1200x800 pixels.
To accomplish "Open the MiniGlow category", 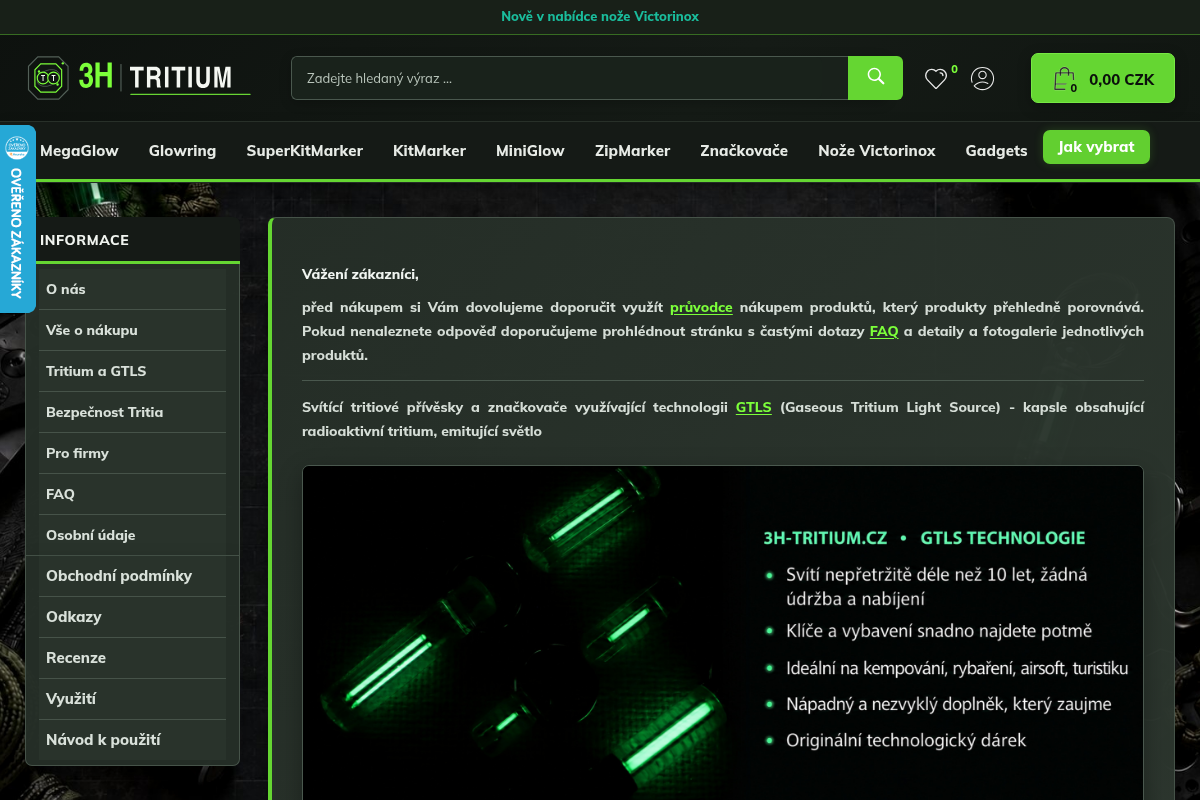I will [530, 151].
